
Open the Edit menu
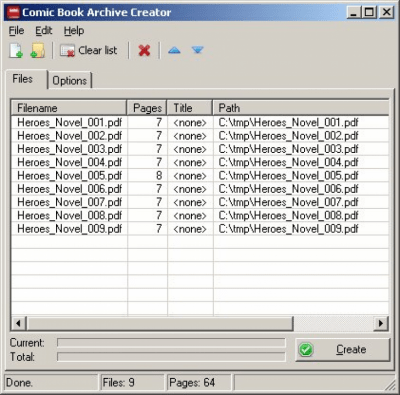tap(44, 31)
